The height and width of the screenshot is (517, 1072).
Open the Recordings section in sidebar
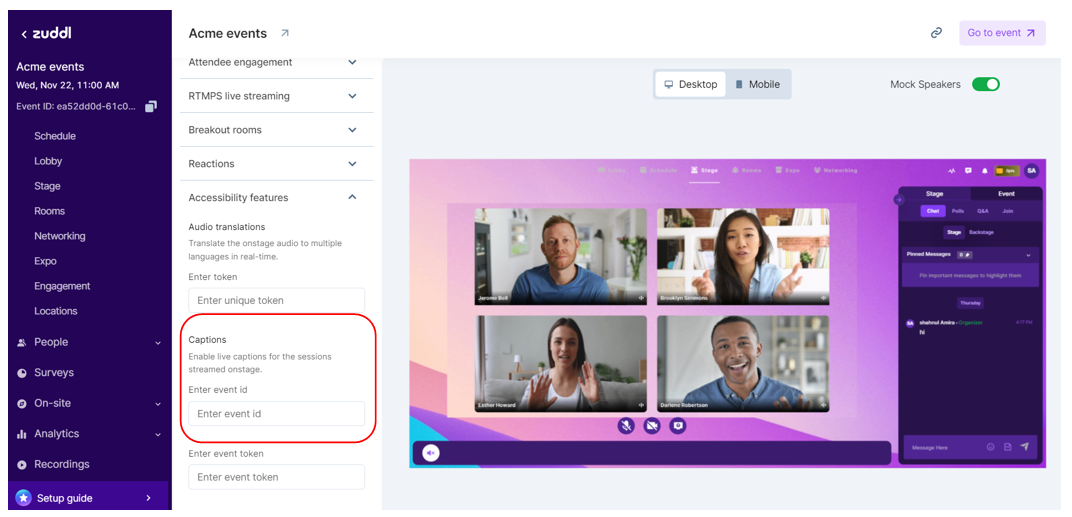tap(62, 465)
